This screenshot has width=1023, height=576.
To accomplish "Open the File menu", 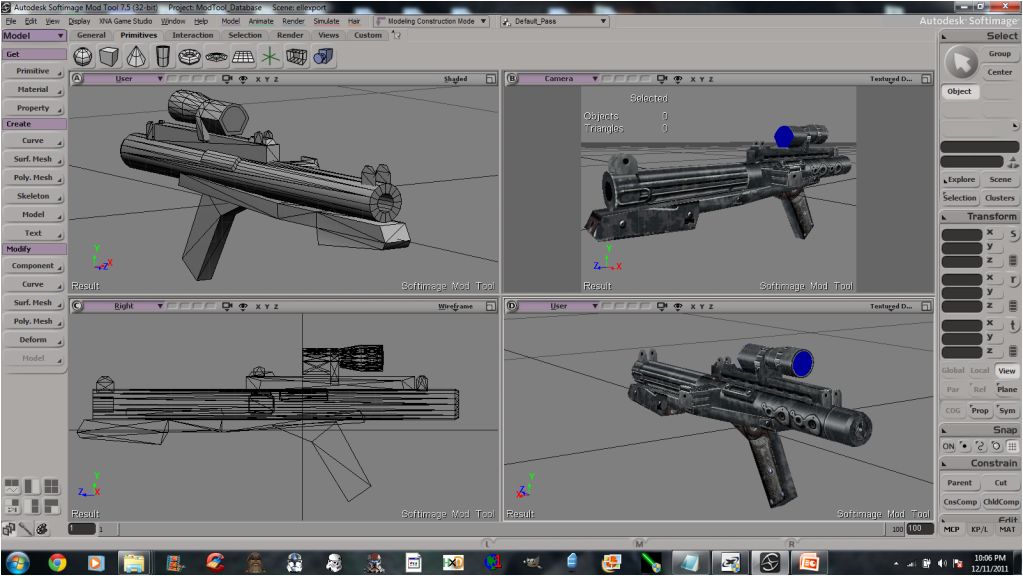I will point(10,22).
